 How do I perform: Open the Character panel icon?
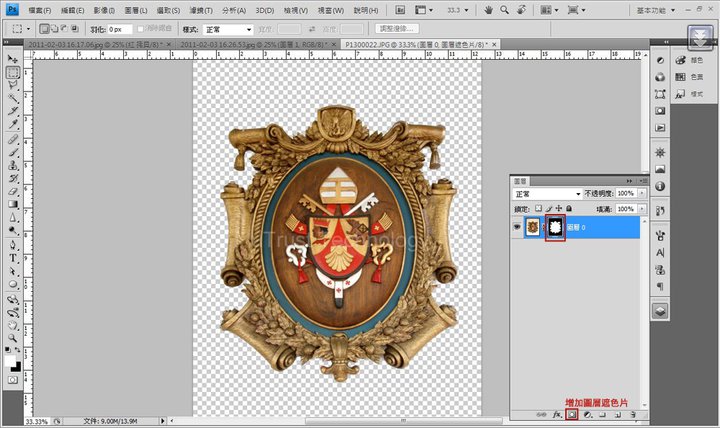[x=660, y=253]
